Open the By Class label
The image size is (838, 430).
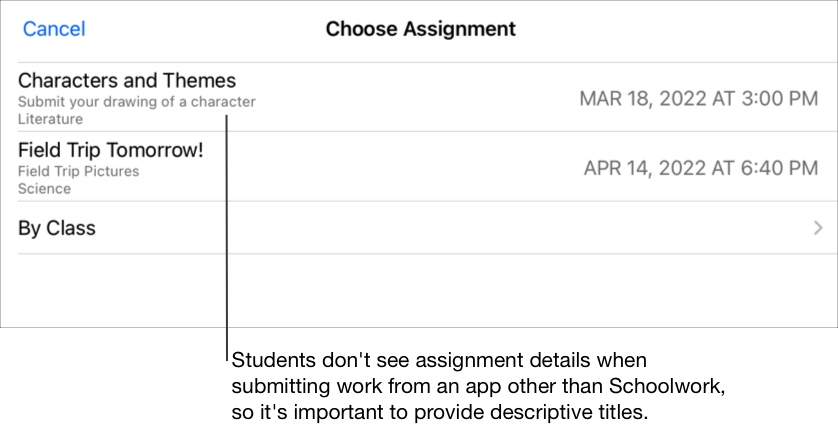pos(57,228)
